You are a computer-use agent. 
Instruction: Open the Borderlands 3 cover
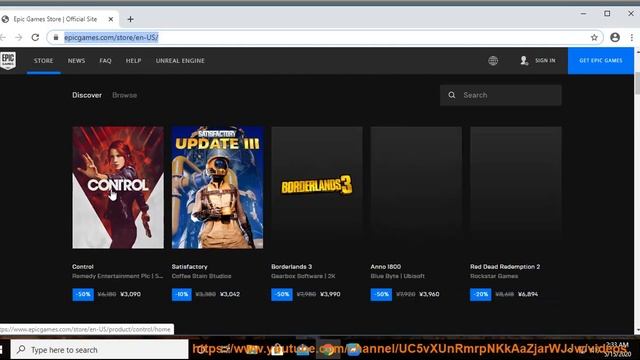coord(317,187)
